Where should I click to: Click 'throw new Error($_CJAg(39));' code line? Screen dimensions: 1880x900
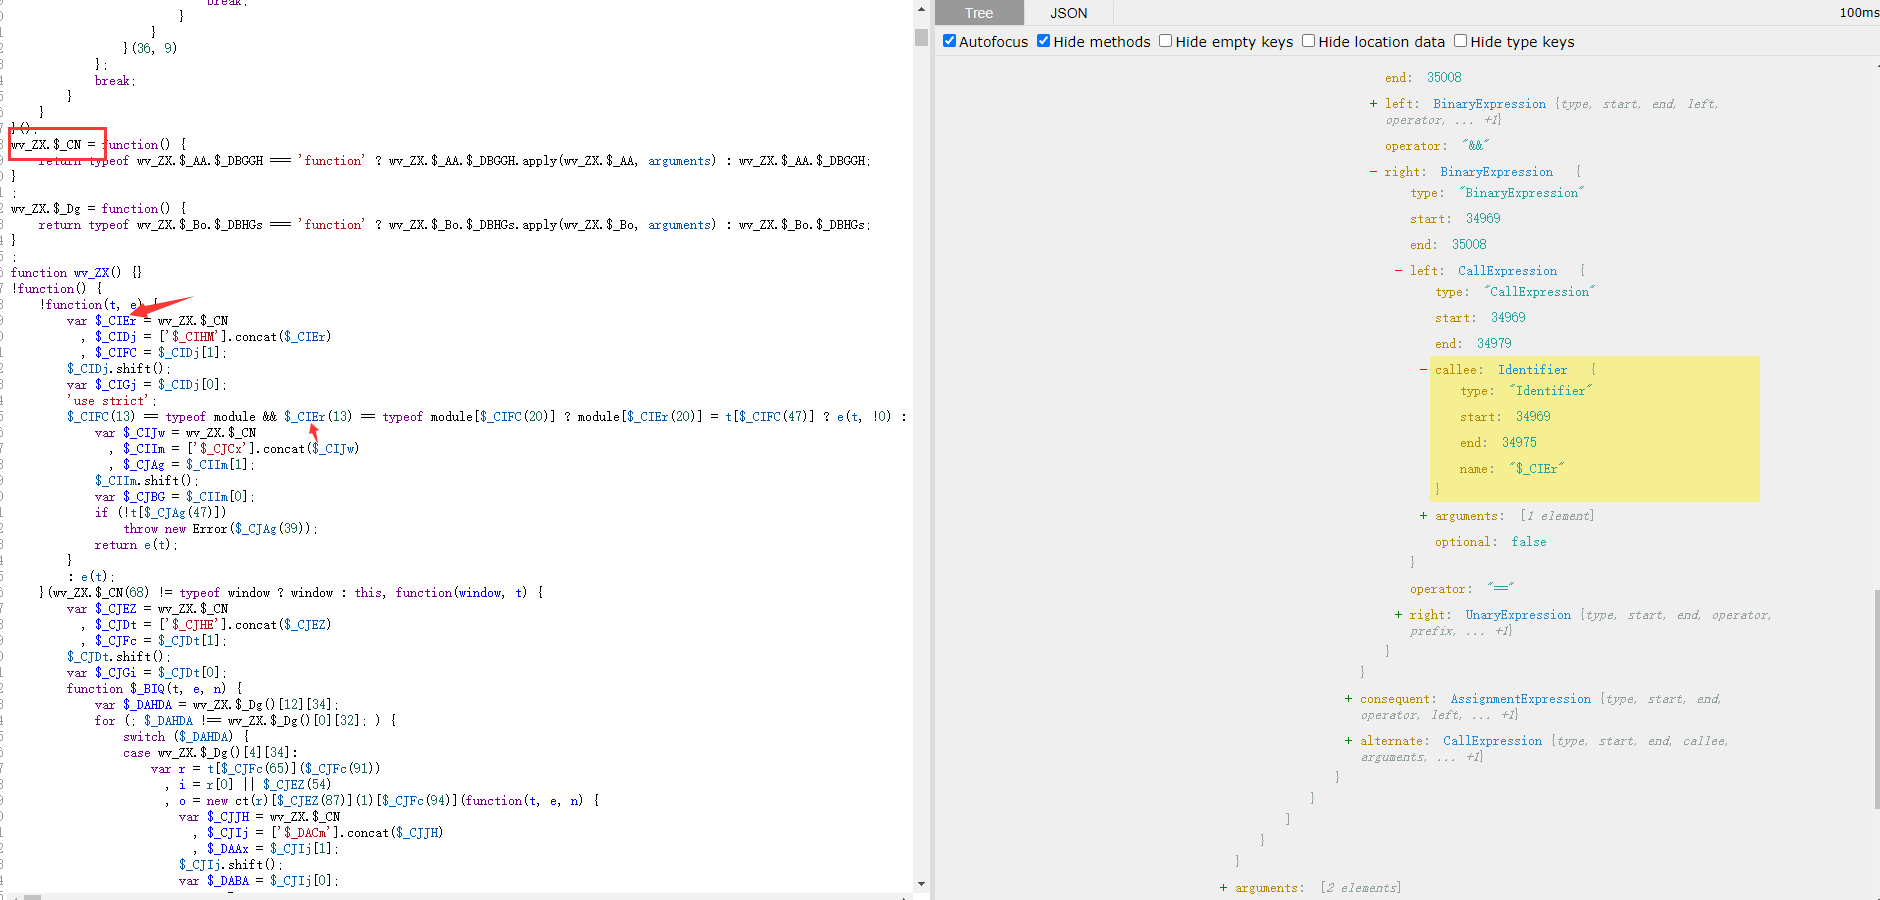[x=221, y=529]
